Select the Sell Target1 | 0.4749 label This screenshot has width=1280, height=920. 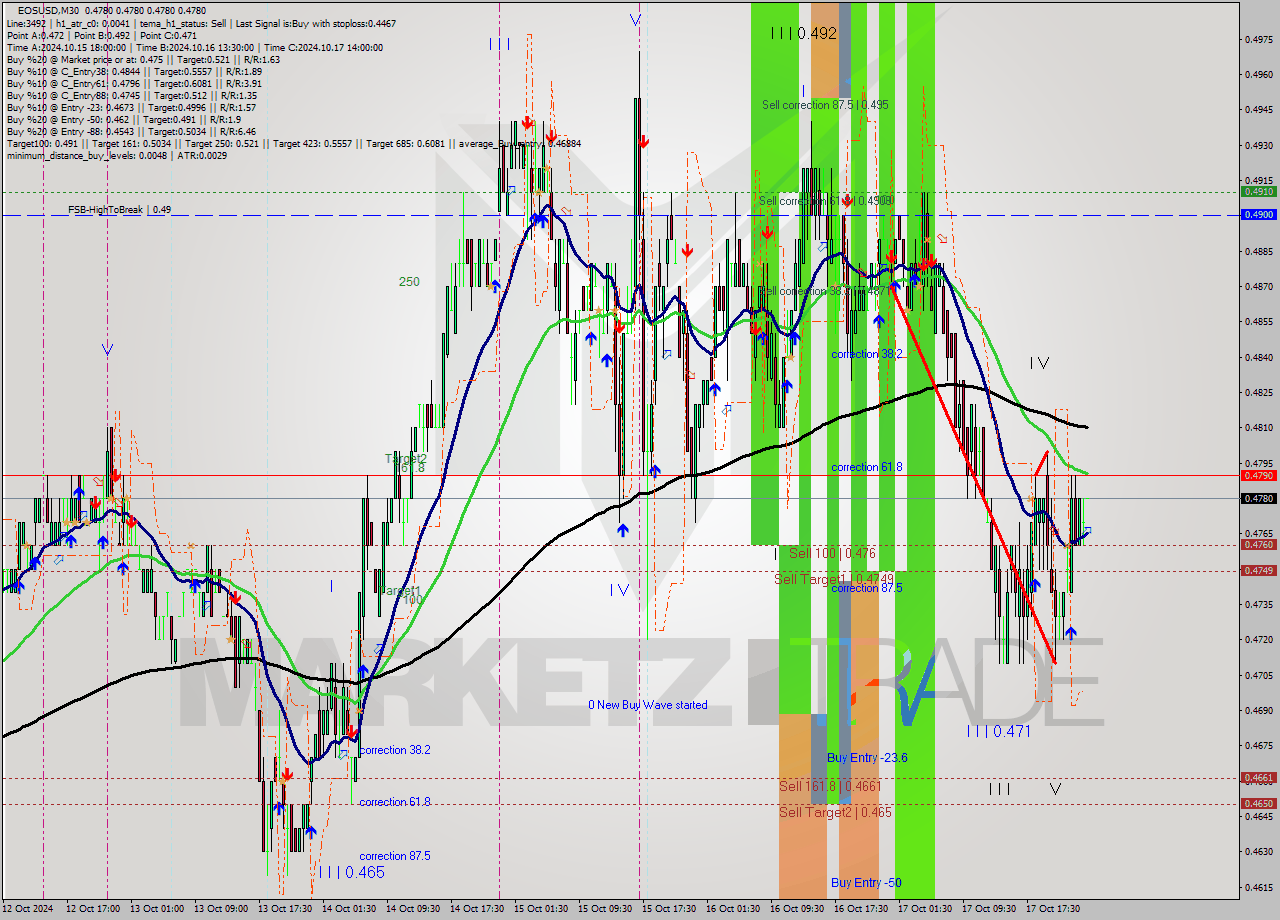(834, 579)
